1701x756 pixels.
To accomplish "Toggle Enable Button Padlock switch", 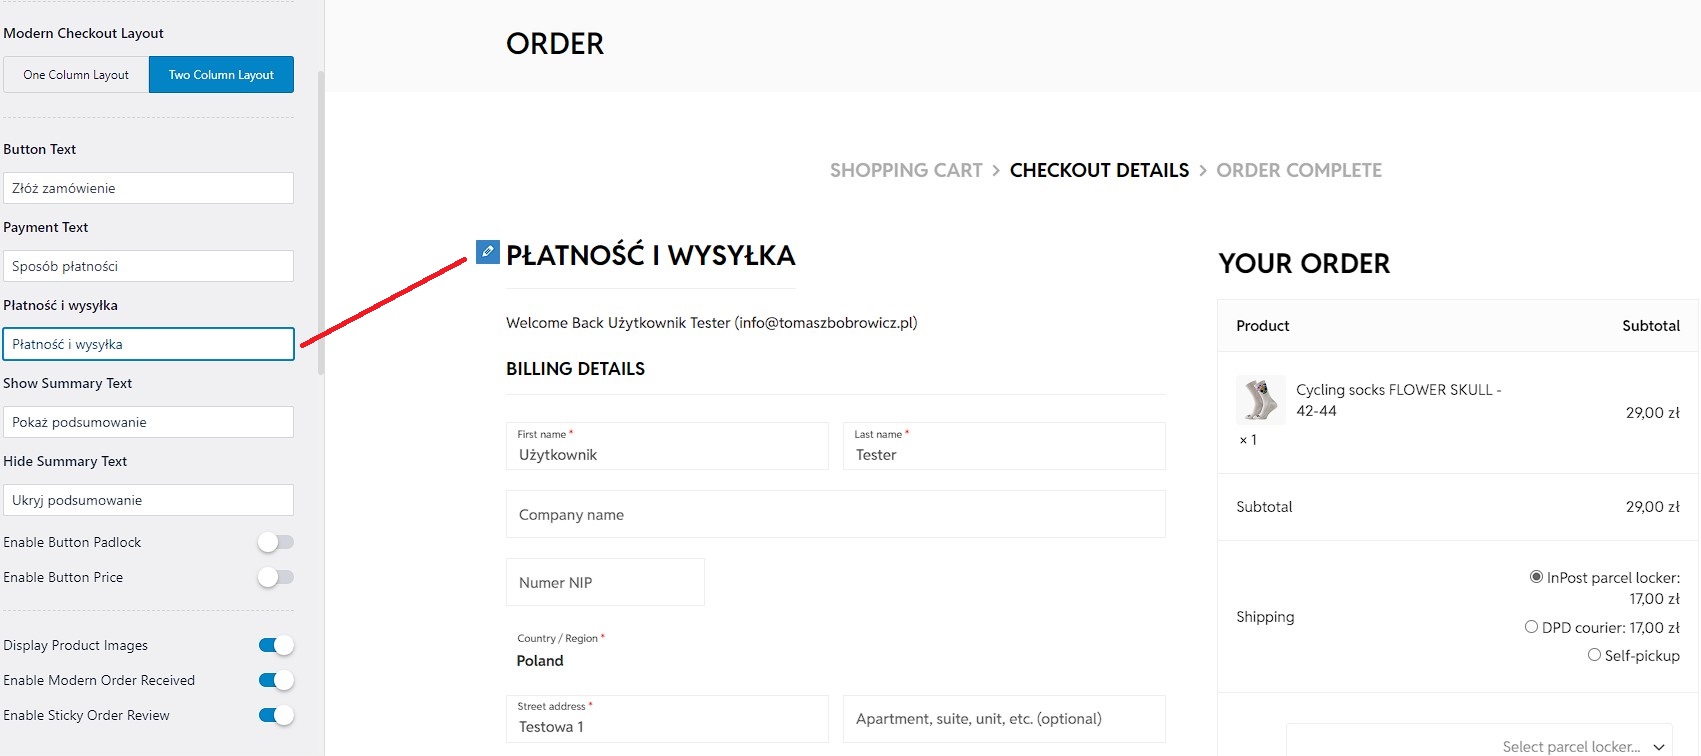I will coord(275,542).
